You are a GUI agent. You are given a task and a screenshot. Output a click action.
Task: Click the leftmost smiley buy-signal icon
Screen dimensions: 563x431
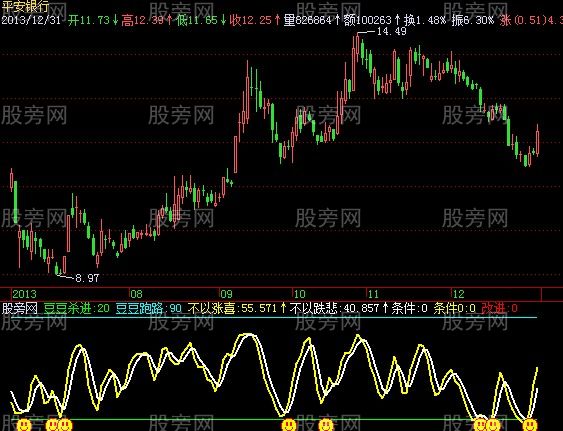click(24, 425)
